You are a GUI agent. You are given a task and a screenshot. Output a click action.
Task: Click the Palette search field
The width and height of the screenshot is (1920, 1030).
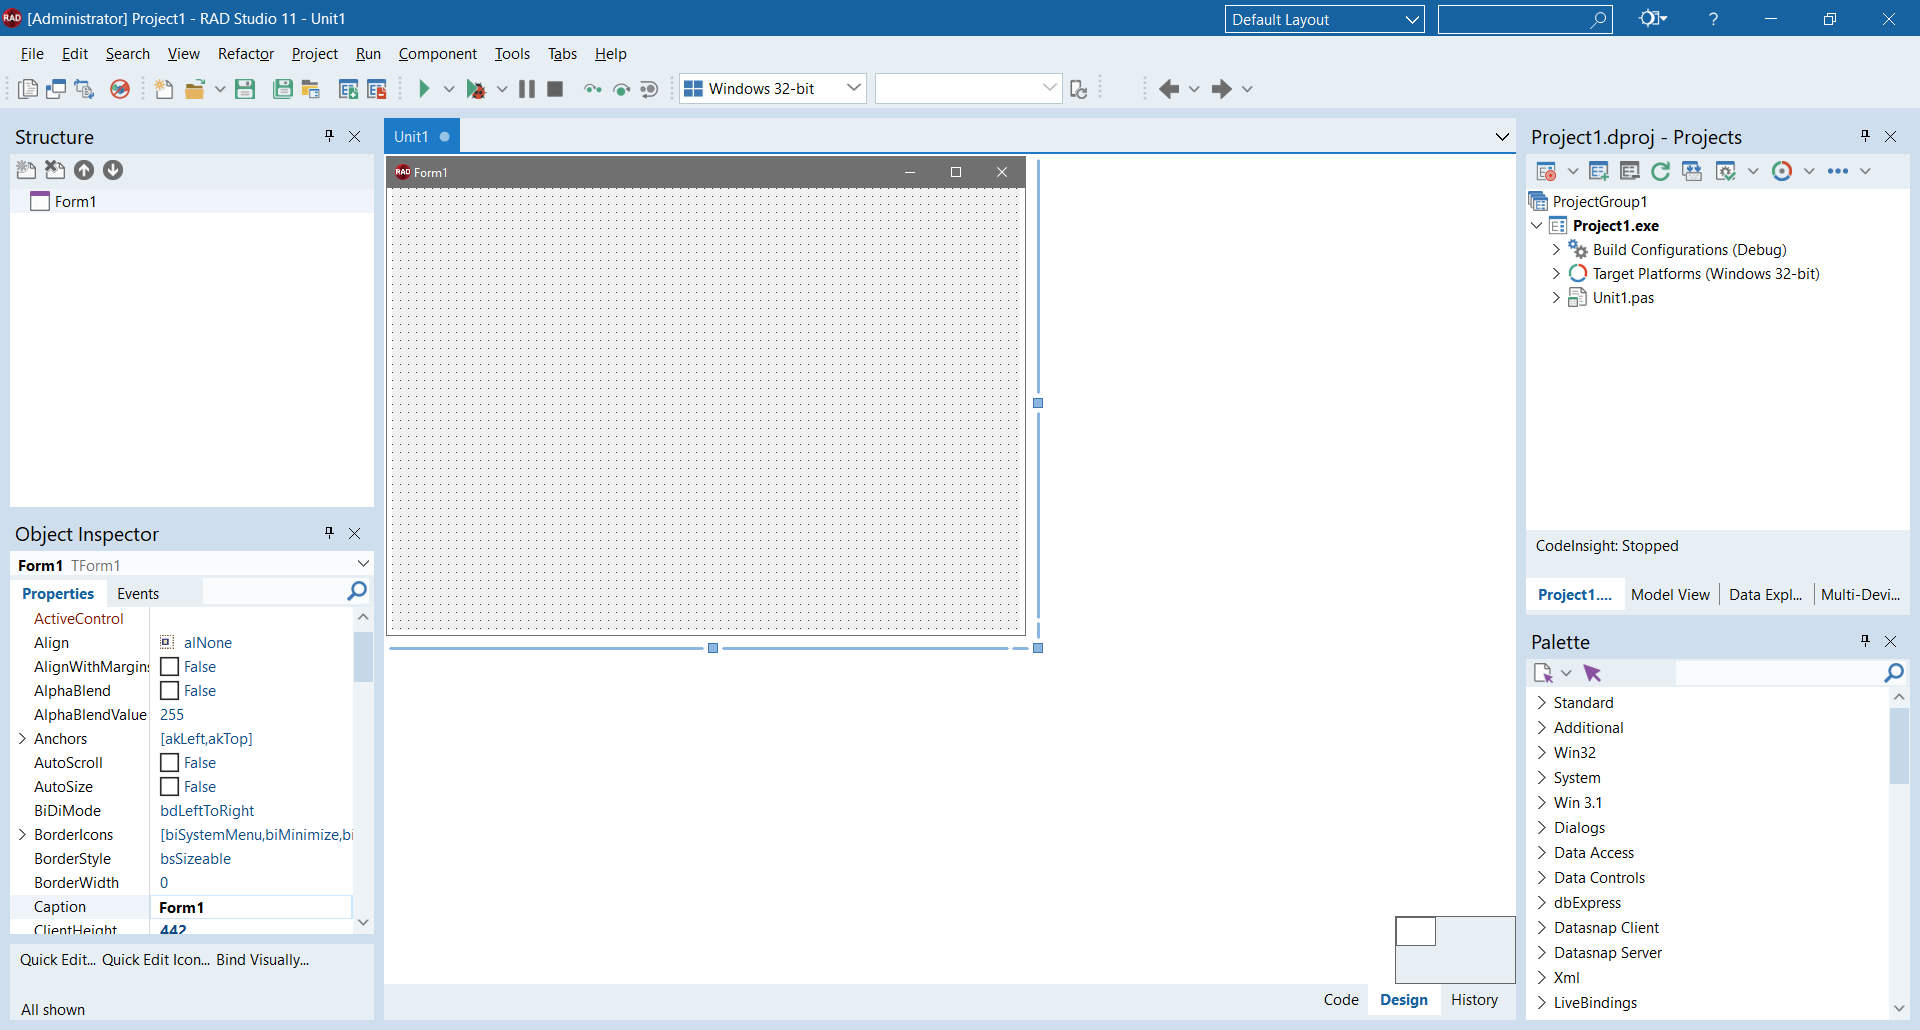click(1780, 673)
